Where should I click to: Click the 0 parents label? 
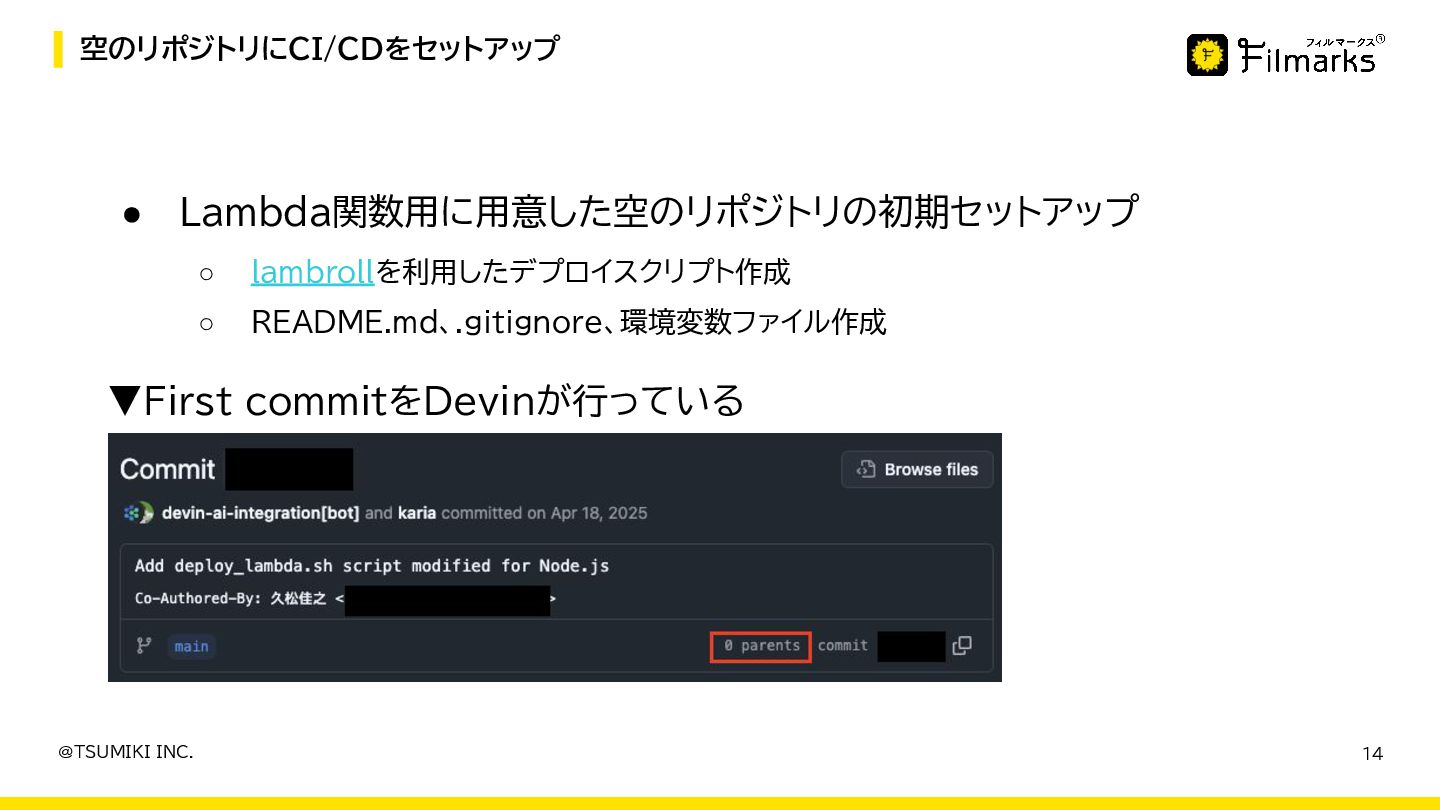[761, 646]
